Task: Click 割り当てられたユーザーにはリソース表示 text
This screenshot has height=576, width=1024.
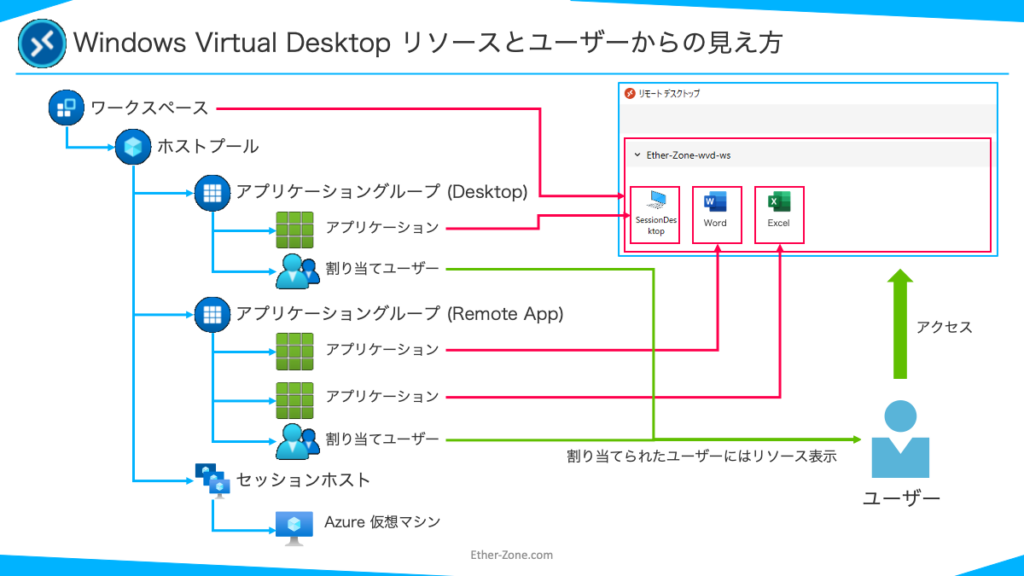Action: [701, 456]
